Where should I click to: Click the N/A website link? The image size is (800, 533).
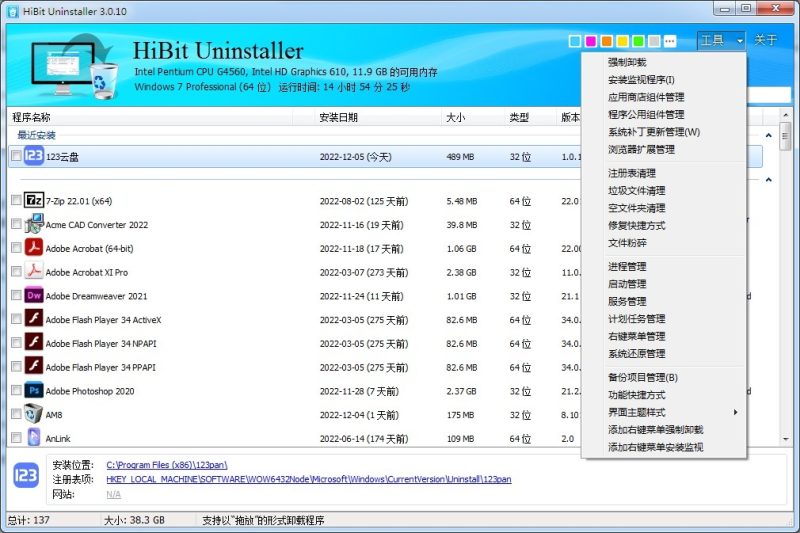(x=113, y=494)
